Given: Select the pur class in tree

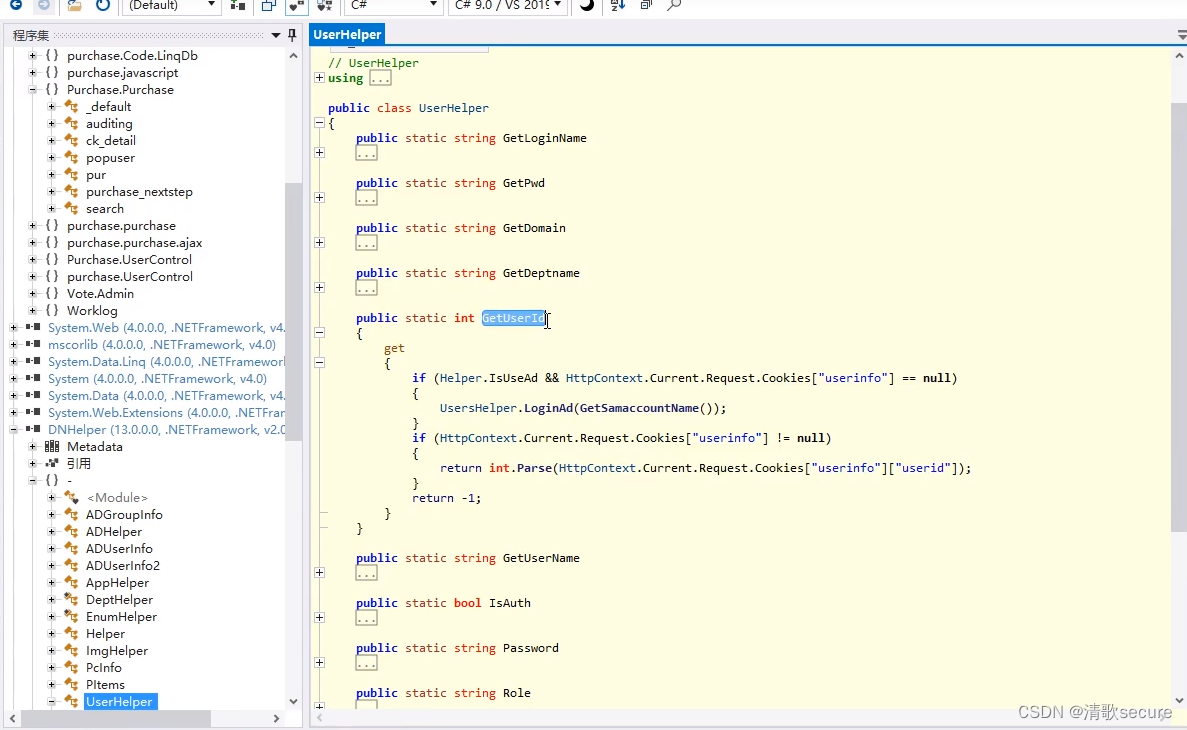Looking at the screenshot, I should [95, 175].
